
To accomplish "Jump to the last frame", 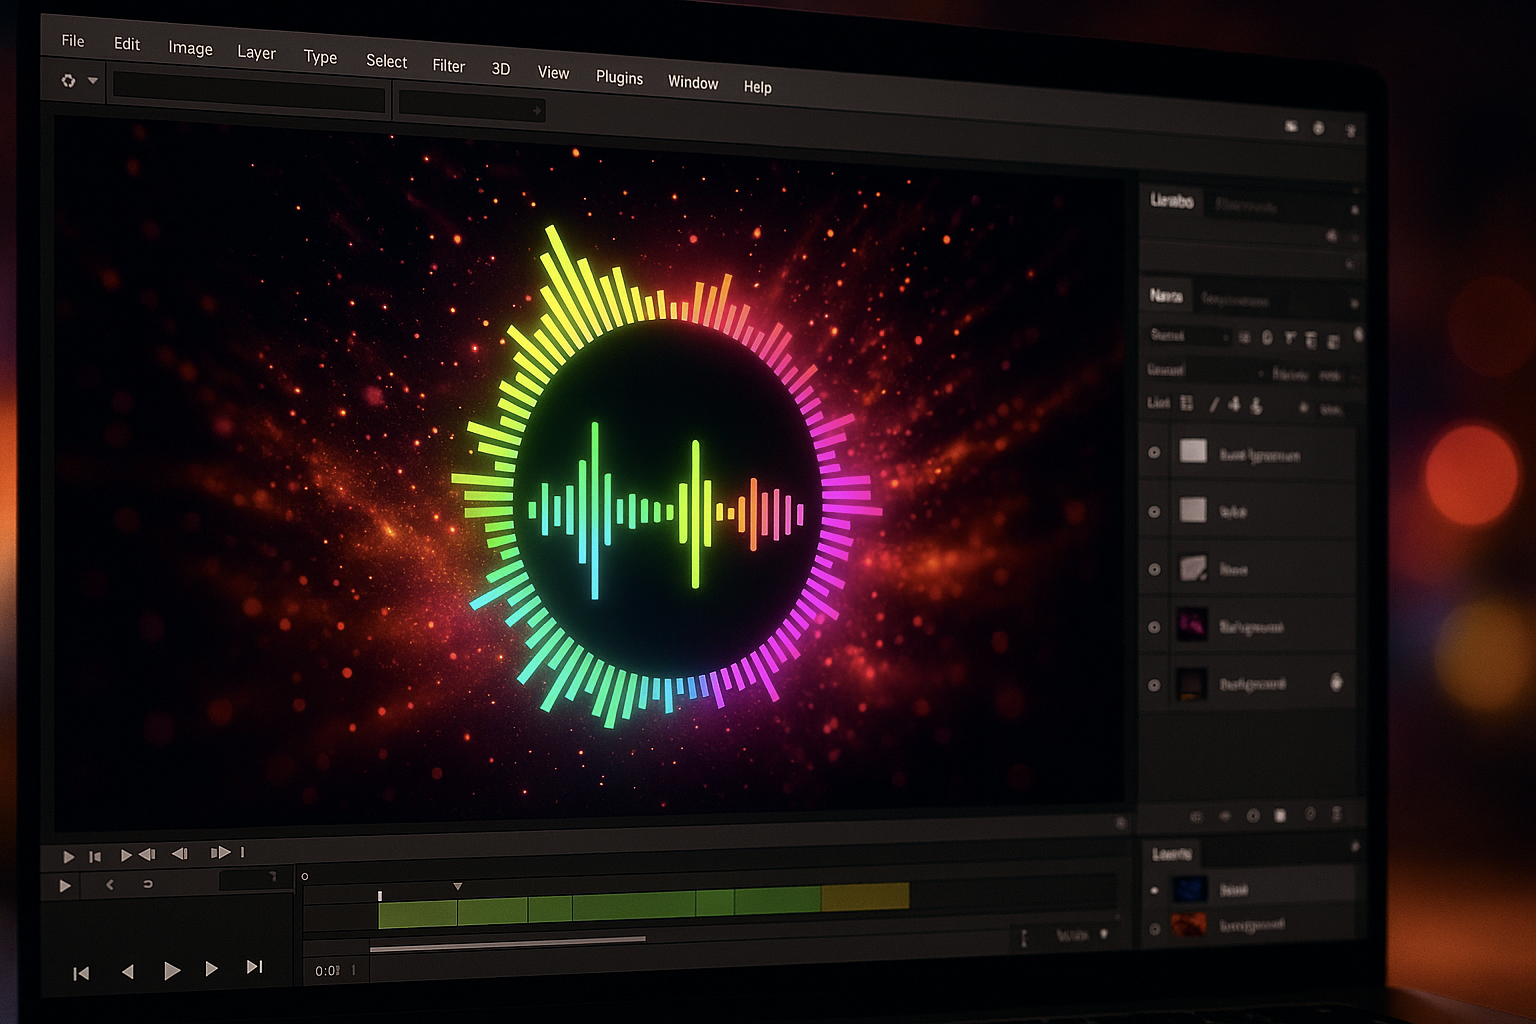I will tap(254, 967).
